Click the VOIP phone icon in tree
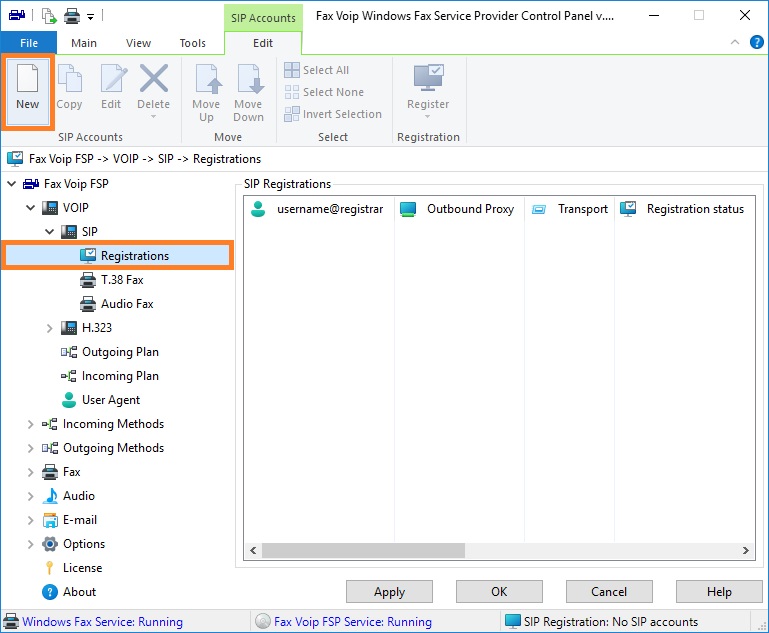This screenshot has width=769, height=633. click(x=50, y=208)
